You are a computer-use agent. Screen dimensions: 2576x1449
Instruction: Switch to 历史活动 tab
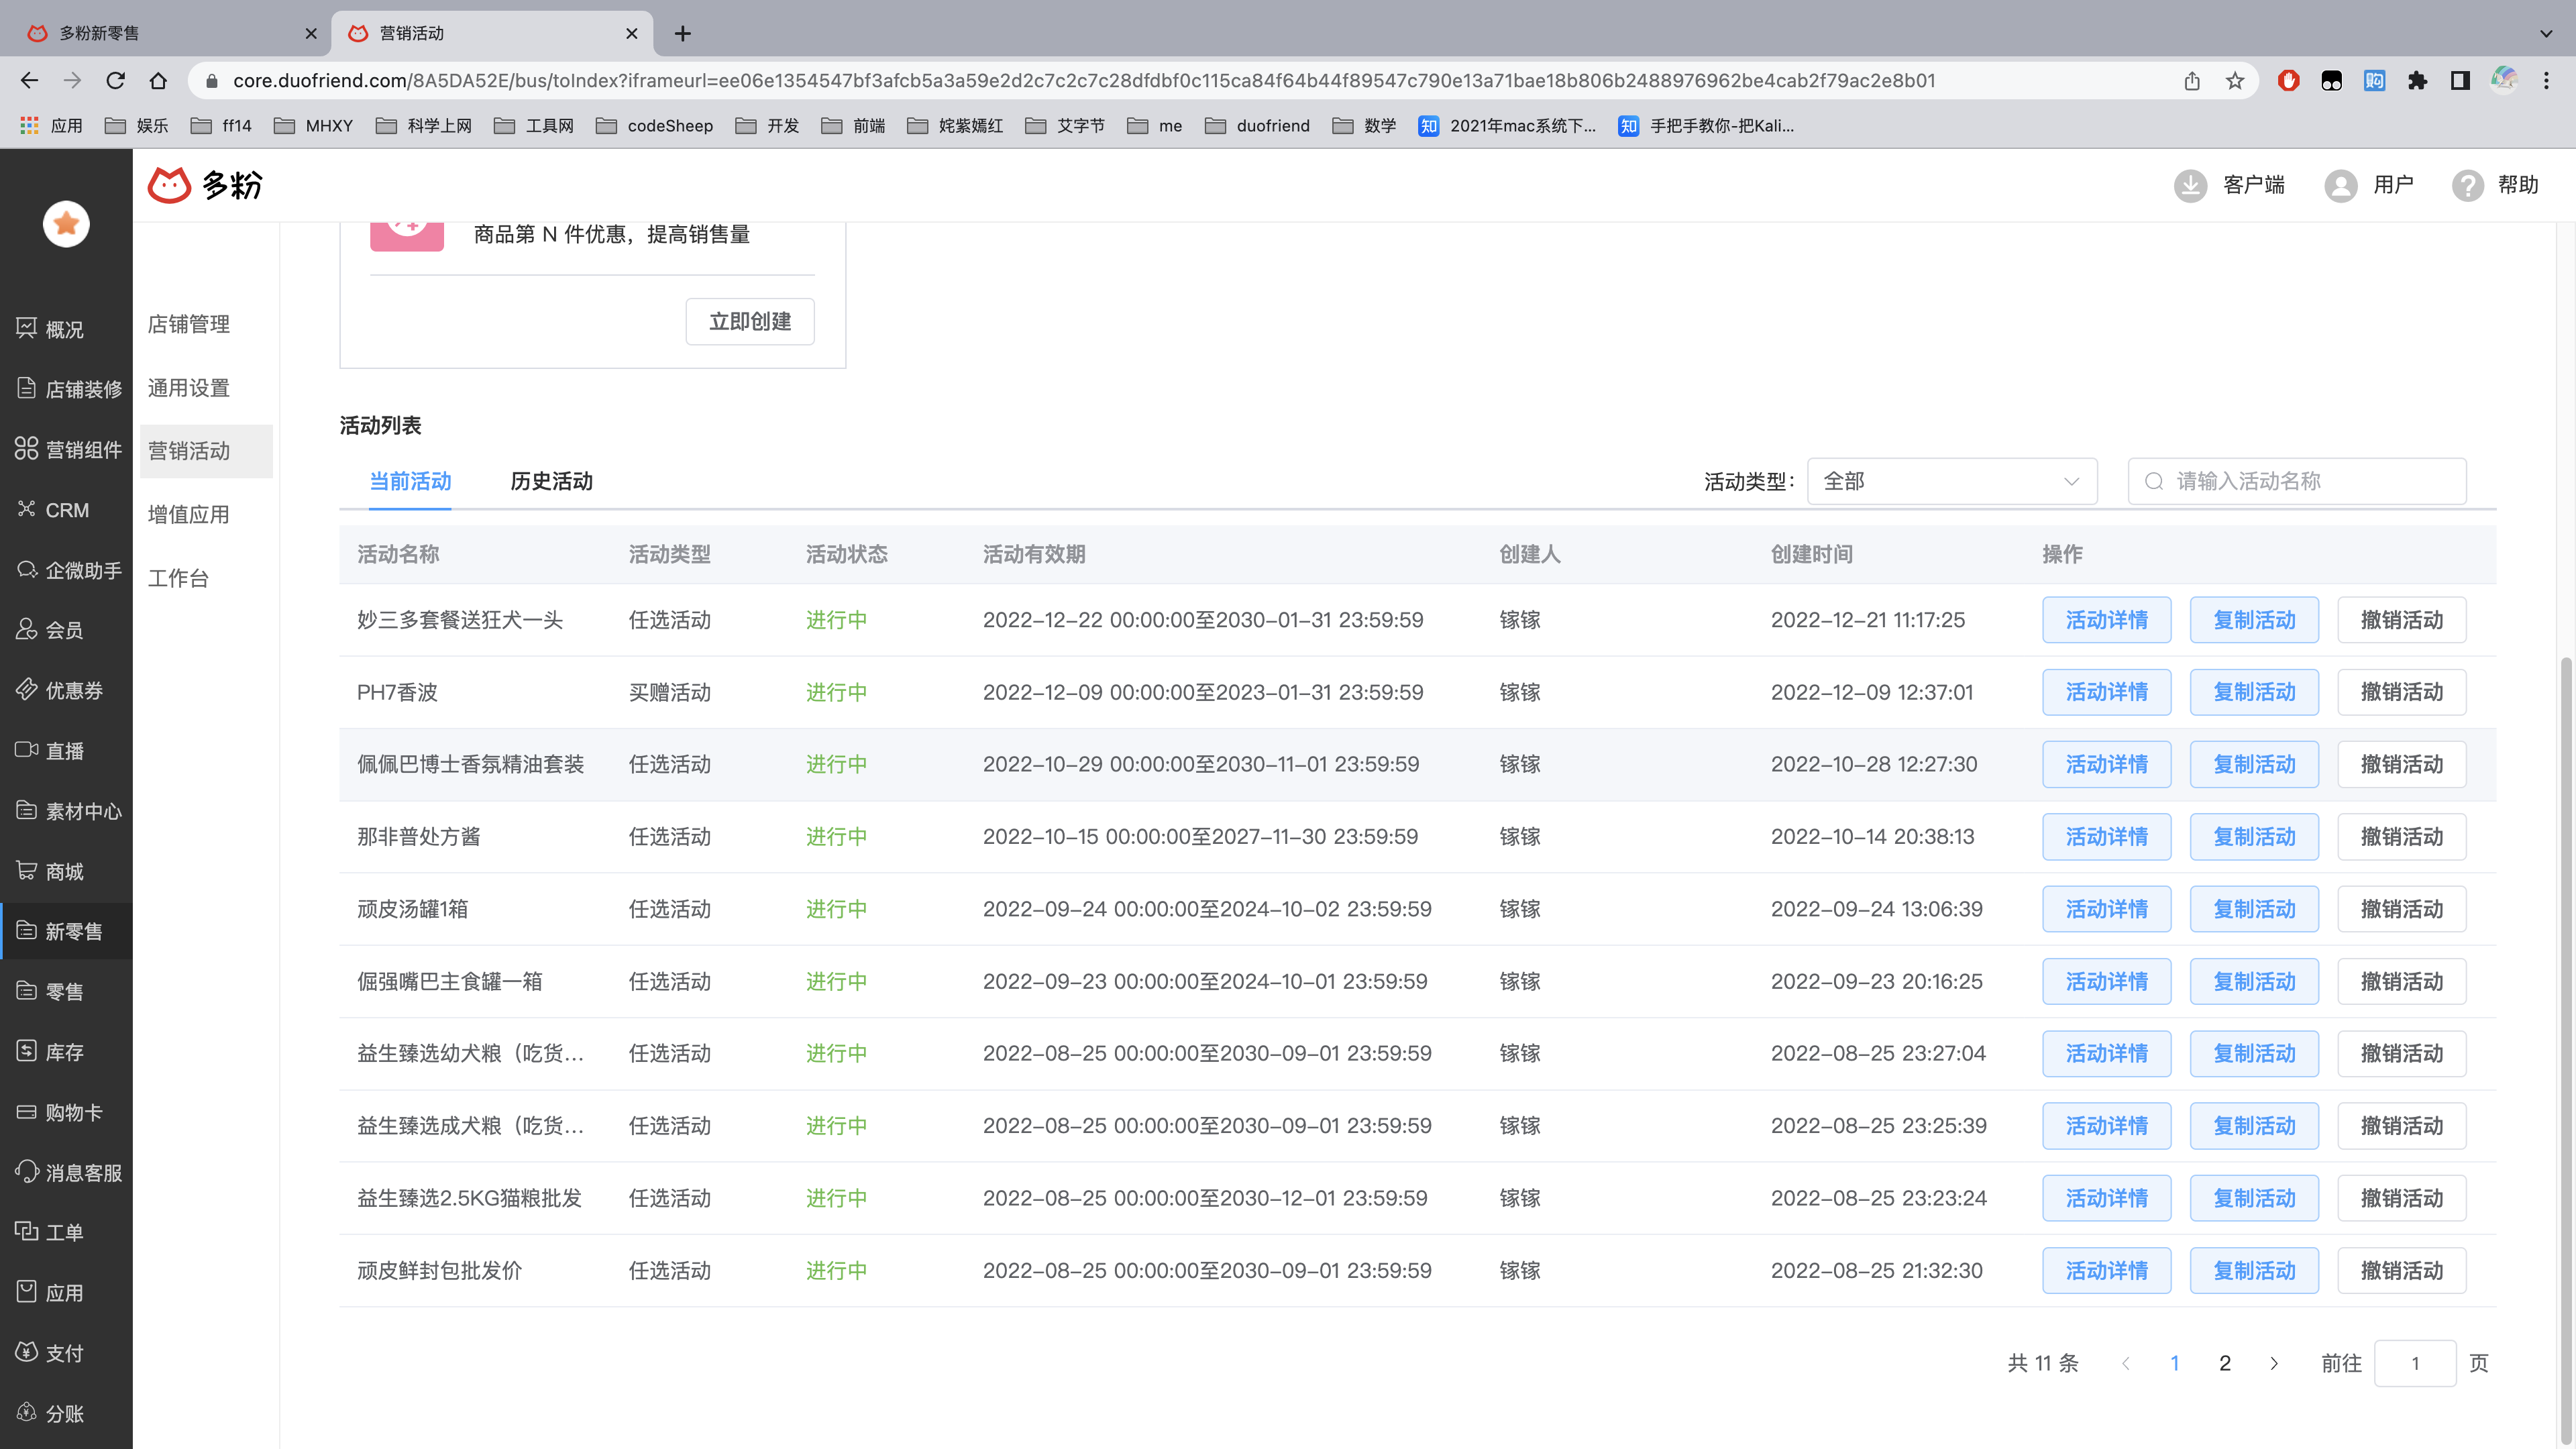coord(551,481)
